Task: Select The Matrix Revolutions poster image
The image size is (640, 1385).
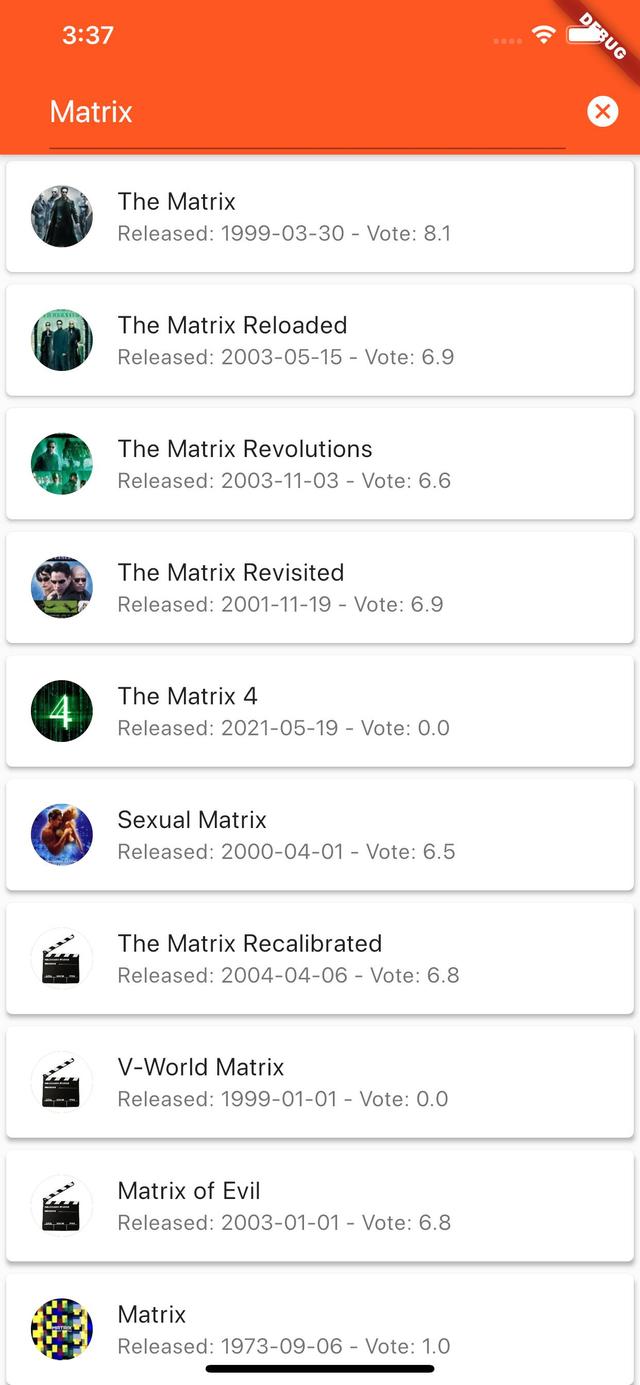Action: tap(62, 464)
